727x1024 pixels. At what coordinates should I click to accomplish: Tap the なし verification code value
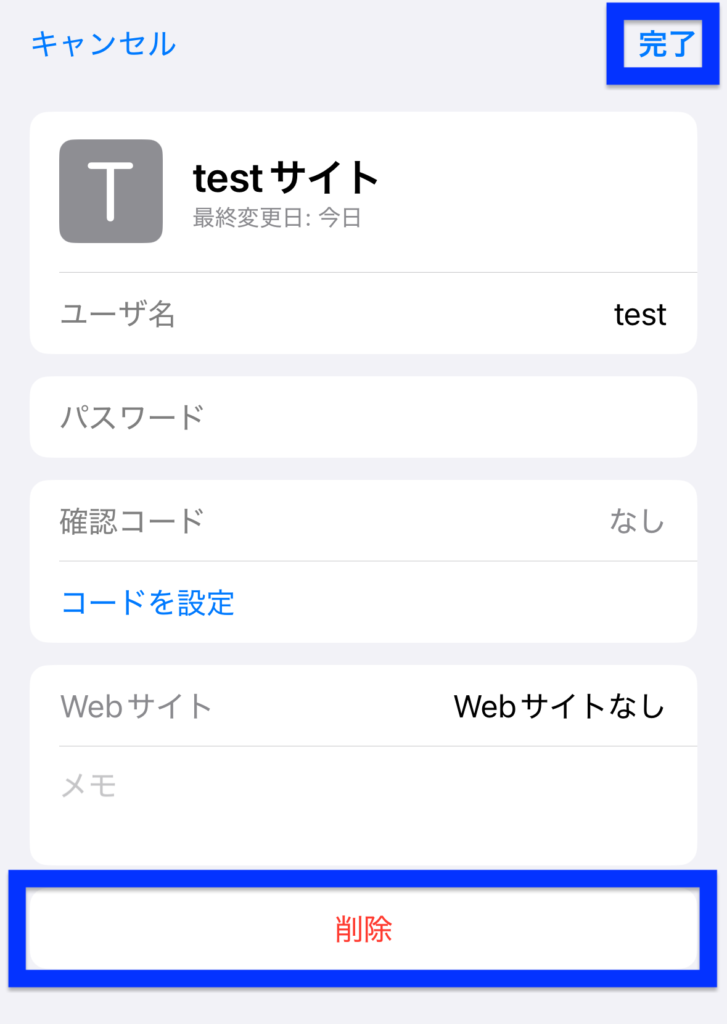coord(638,521)
